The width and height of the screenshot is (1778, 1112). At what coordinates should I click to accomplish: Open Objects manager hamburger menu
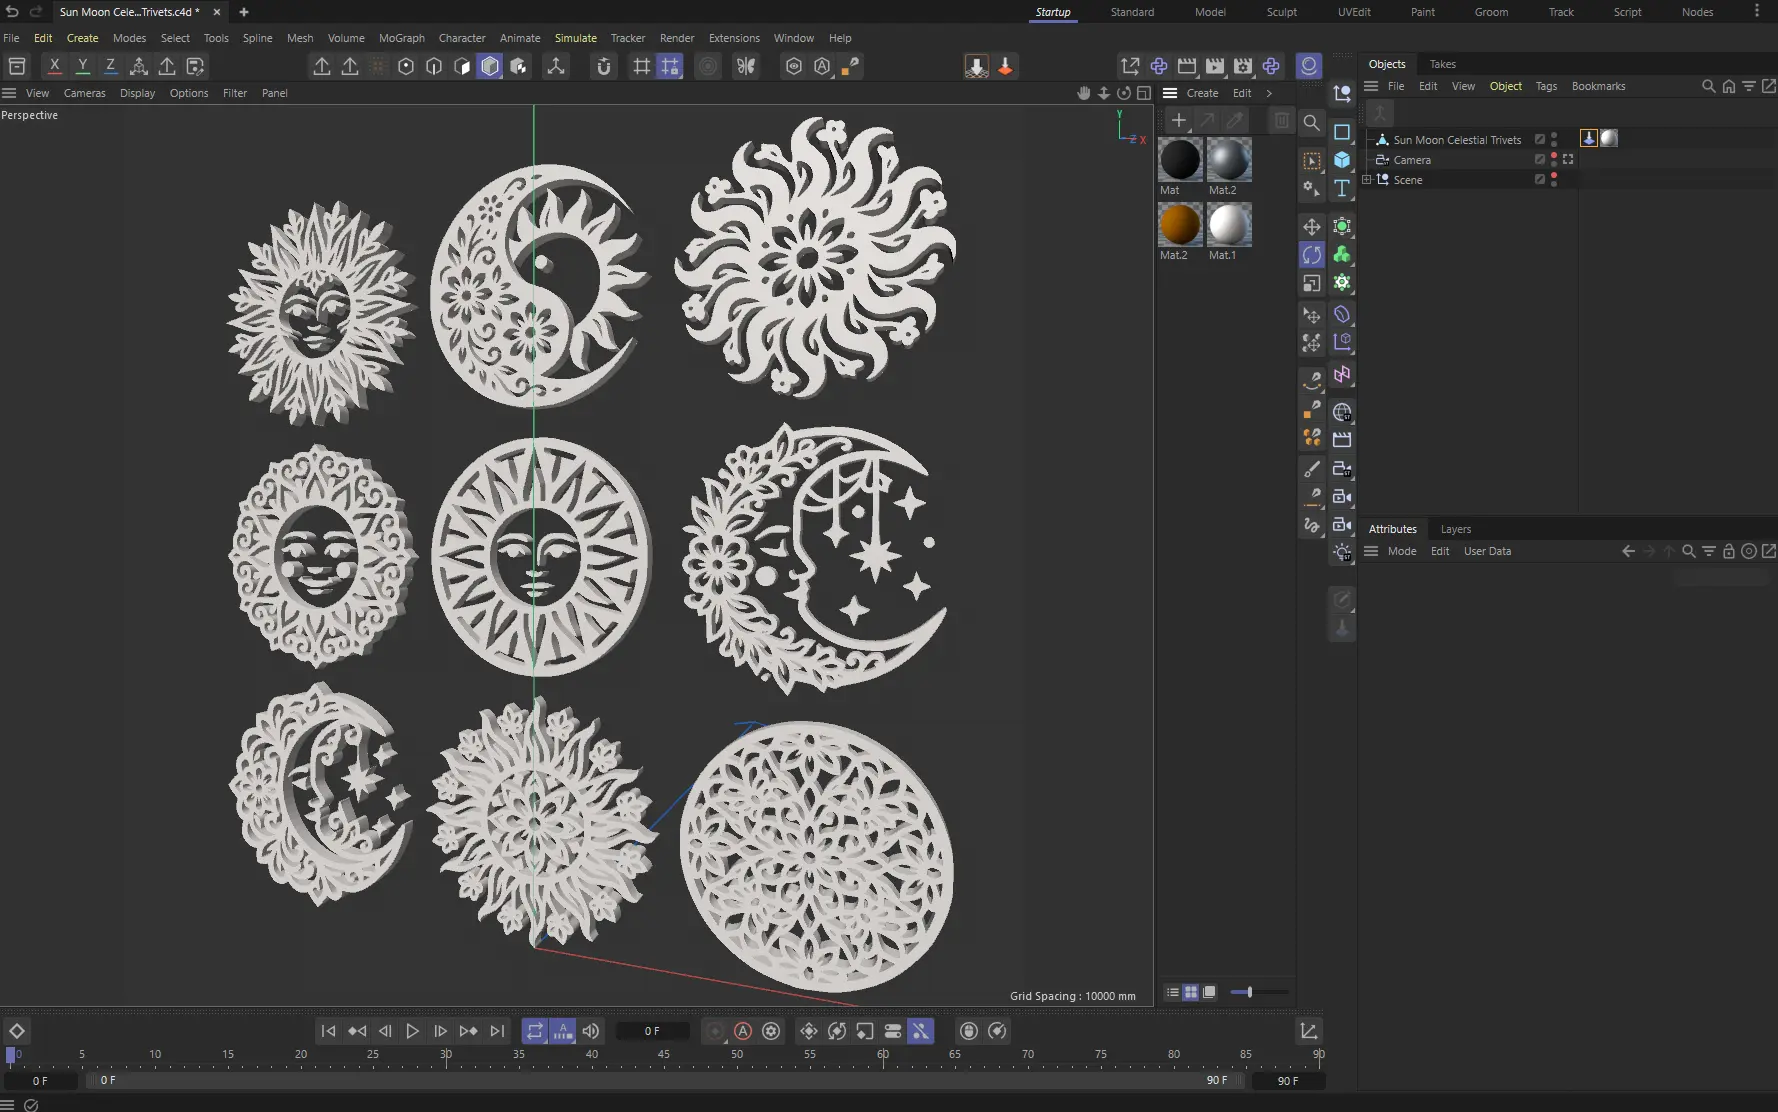(x=1371, y=86)
